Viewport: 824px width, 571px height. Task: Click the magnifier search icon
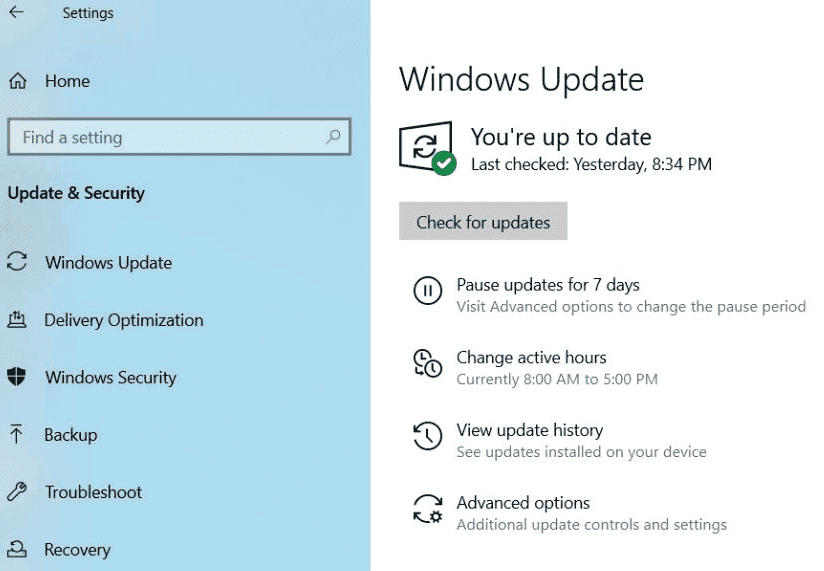tap(333, 137)
